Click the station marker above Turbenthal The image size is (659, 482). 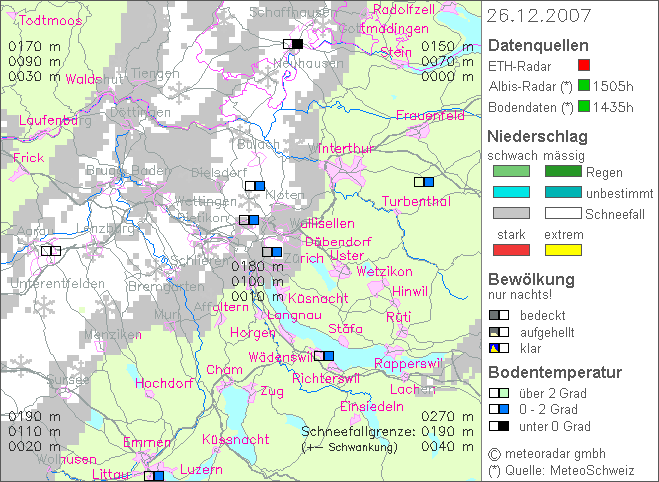[x=424, y=182]
